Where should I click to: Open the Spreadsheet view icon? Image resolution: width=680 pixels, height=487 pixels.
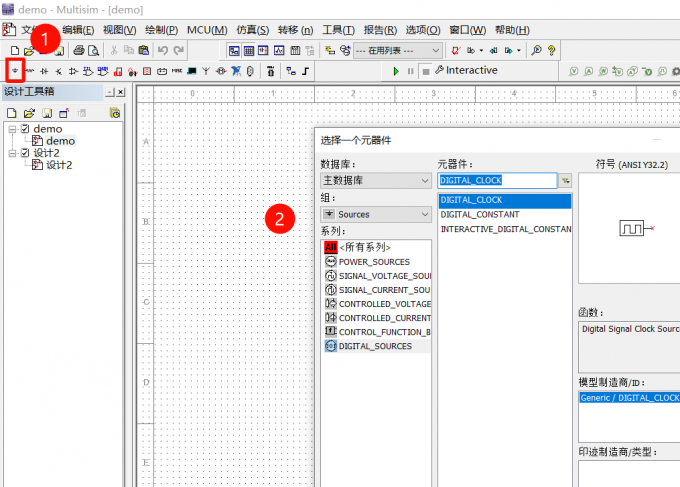(249, 51)
